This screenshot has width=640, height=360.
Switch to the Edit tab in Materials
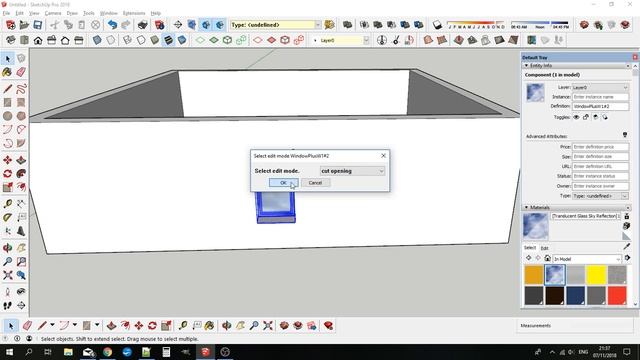pos(544,248)
